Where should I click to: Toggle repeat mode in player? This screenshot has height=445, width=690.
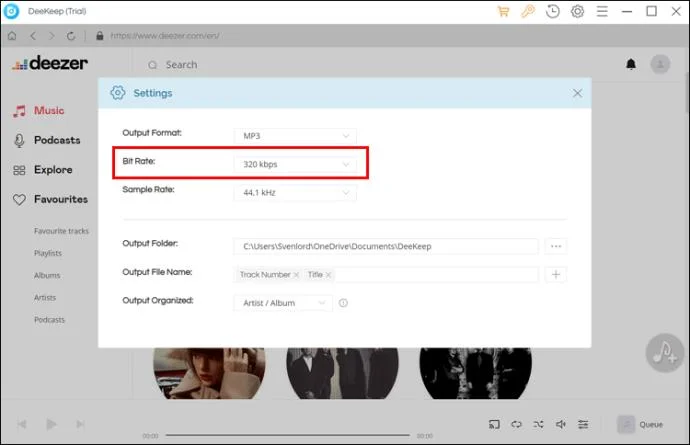pyautogui.click(x=516, y=424)
